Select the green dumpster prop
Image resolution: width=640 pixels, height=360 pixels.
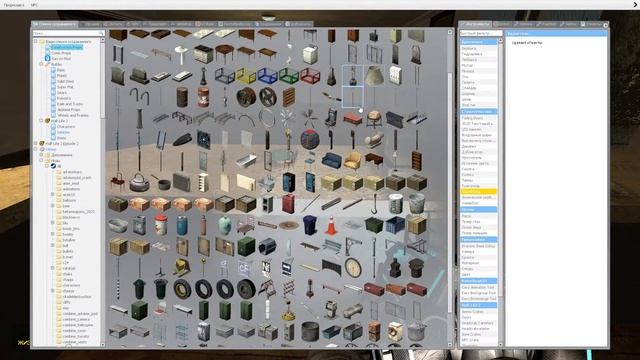tap(374, 225)
